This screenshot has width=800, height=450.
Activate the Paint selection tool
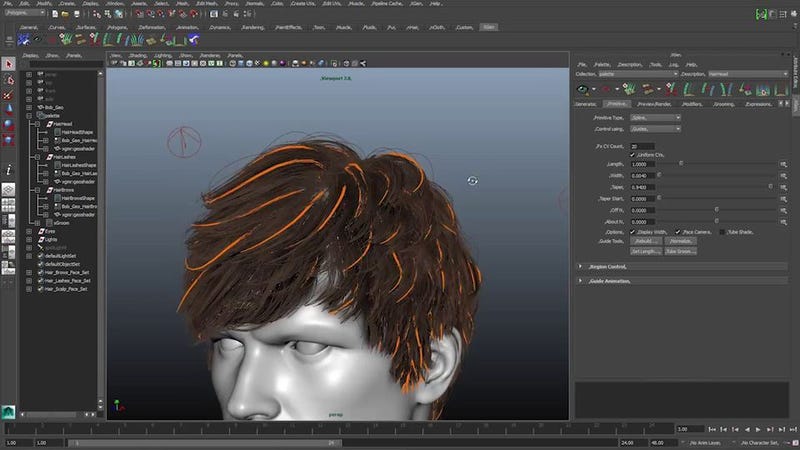click(8, 95)
